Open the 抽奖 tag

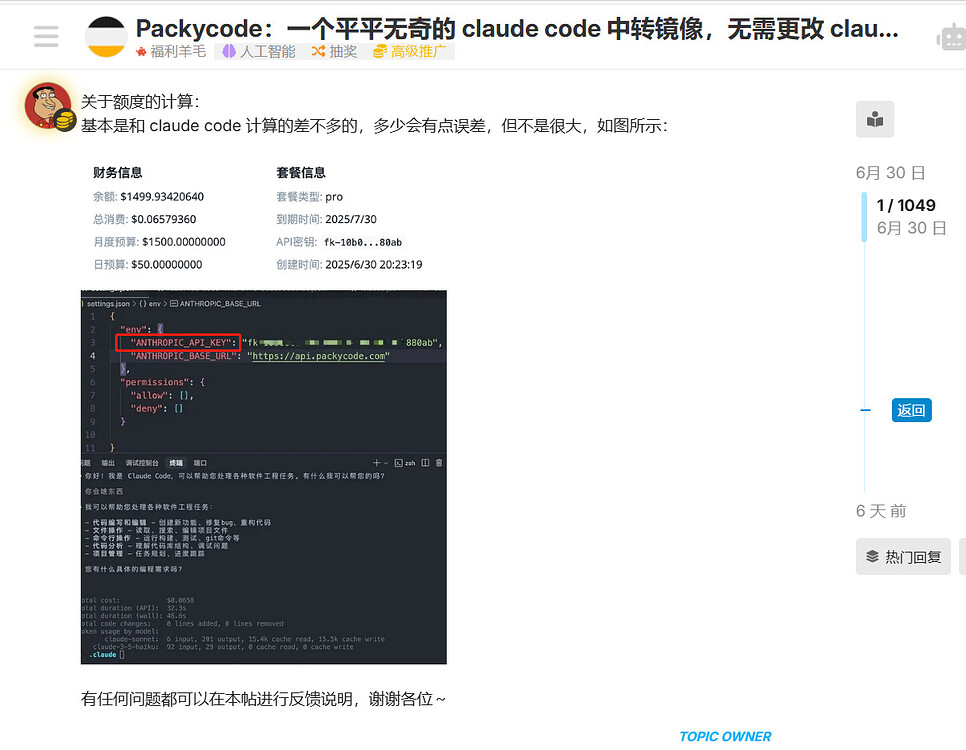(x=335, y=51)
